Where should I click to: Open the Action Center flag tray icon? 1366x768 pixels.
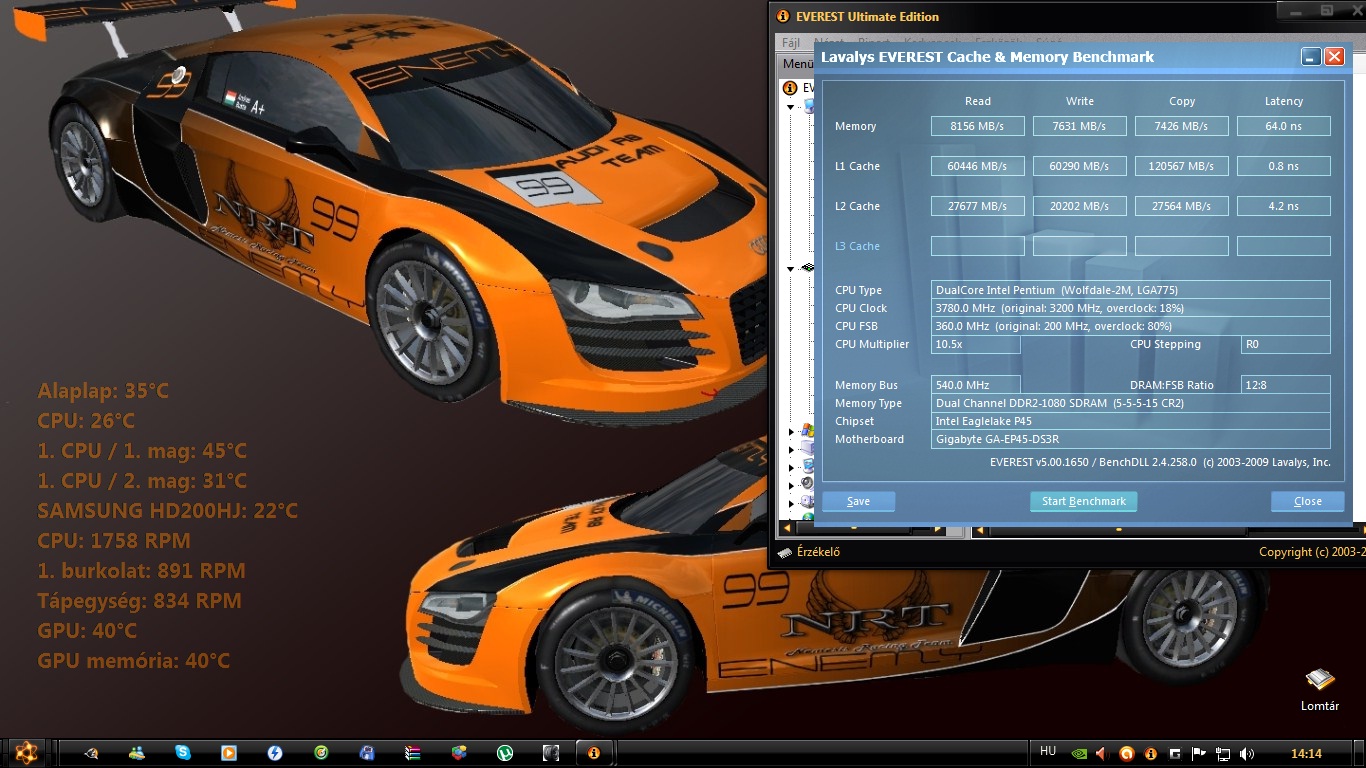click(x=1198, y=753)
